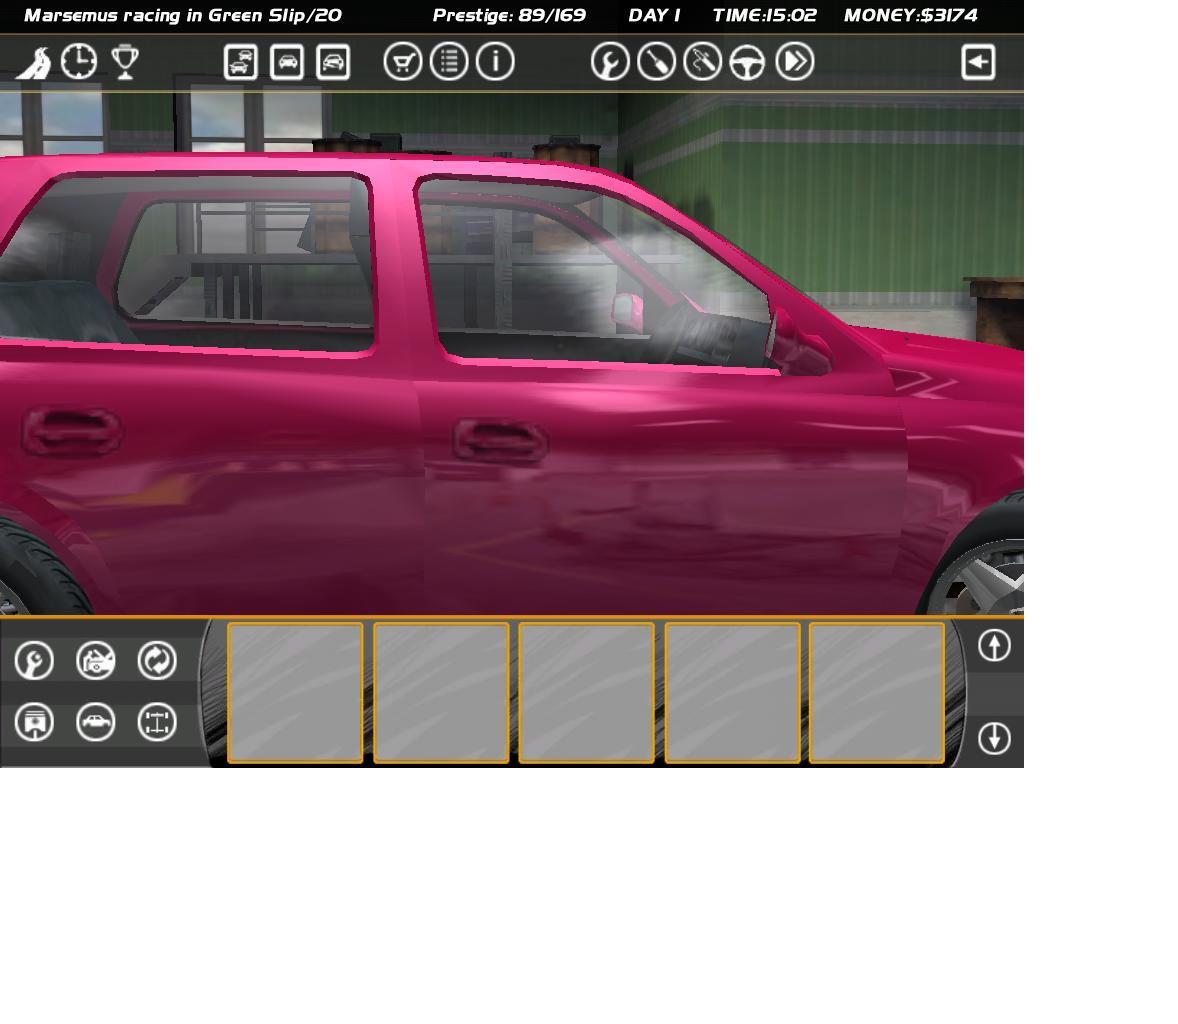Select the car body category icon

pos(96,723)
